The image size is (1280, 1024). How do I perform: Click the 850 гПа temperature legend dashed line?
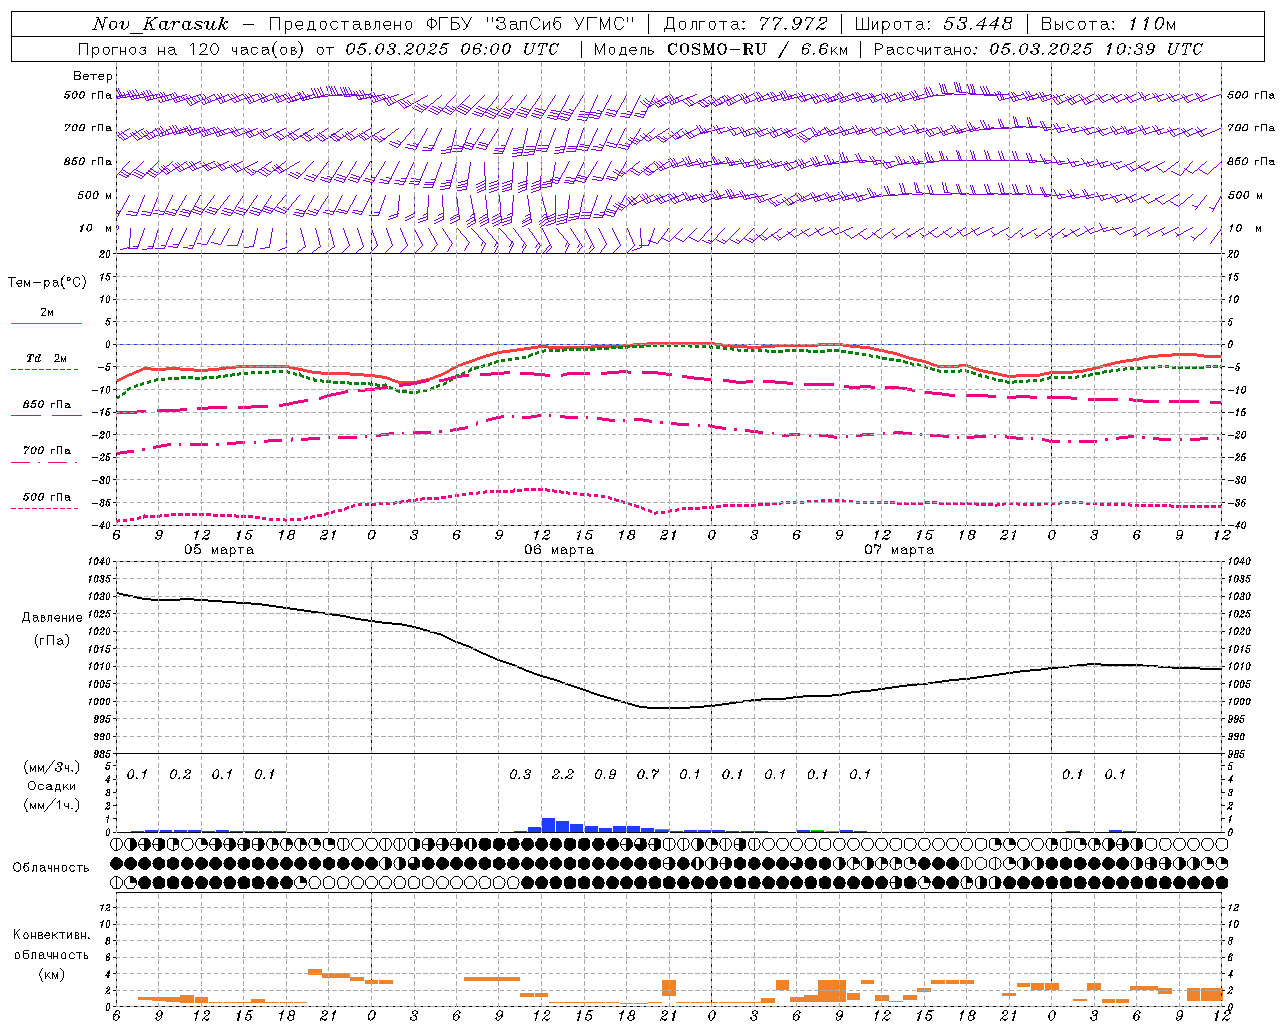pyautogui.click(x=46, y=415)
